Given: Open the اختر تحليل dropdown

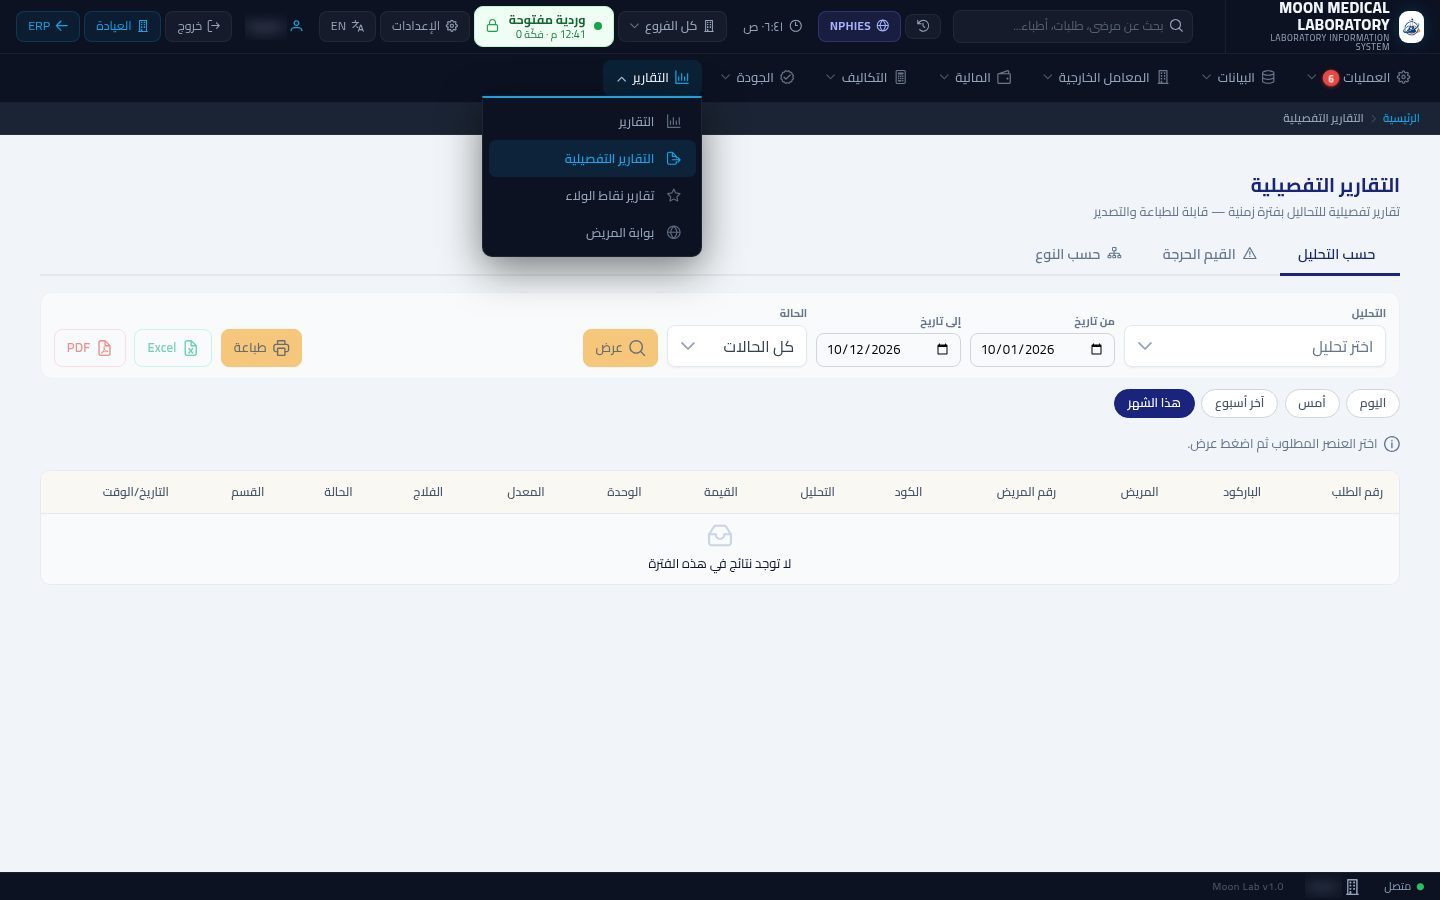Looking at the screenshot, I should click(1255, 347).
